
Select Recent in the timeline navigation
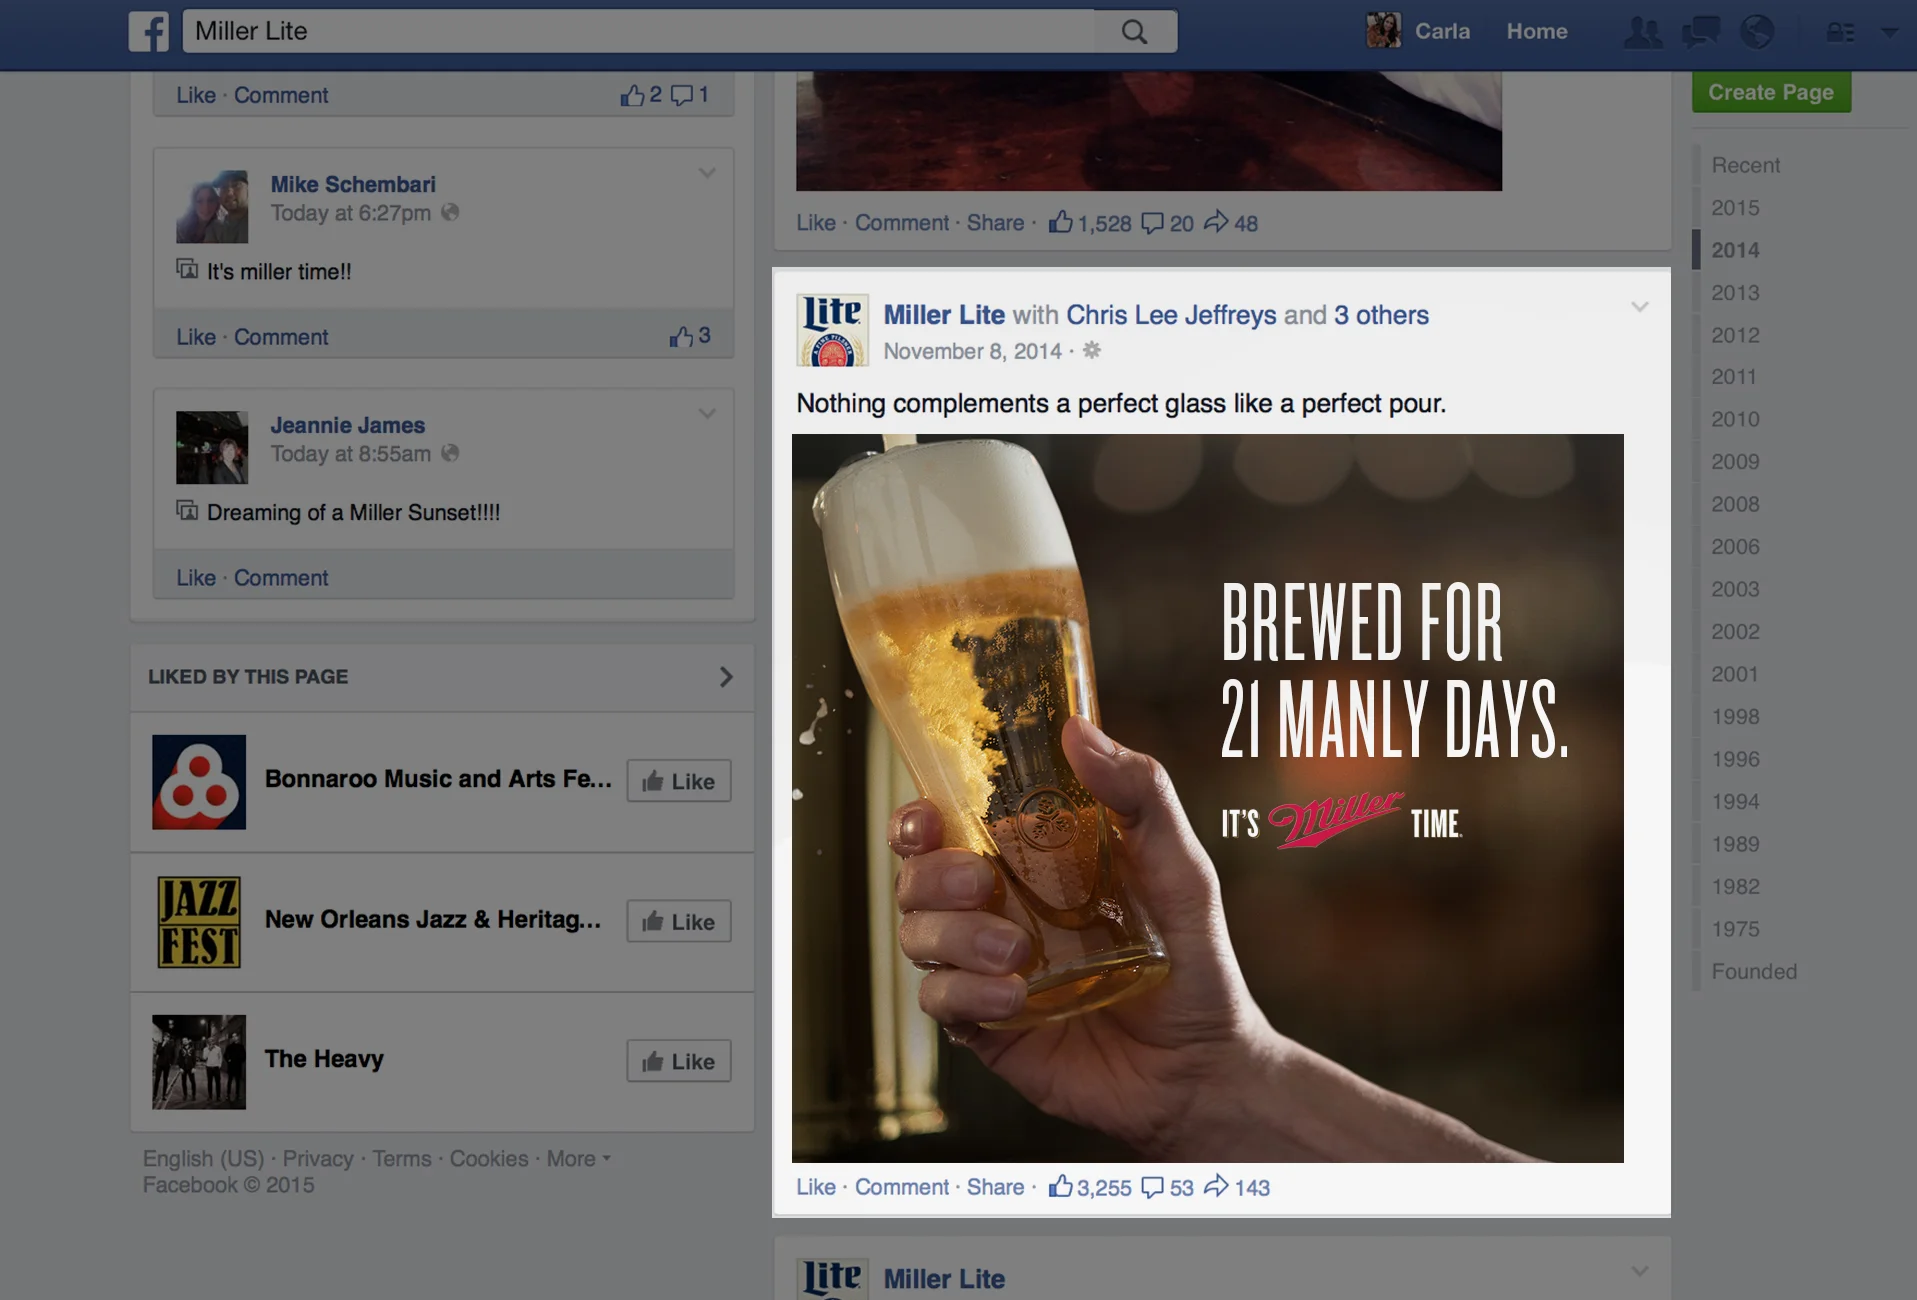pos(1745,165)
